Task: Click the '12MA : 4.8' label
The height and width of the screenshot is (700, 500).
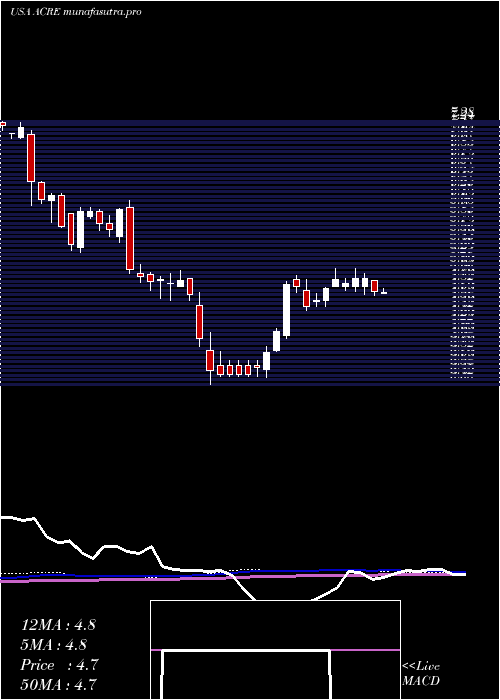Action: point(58,625)
